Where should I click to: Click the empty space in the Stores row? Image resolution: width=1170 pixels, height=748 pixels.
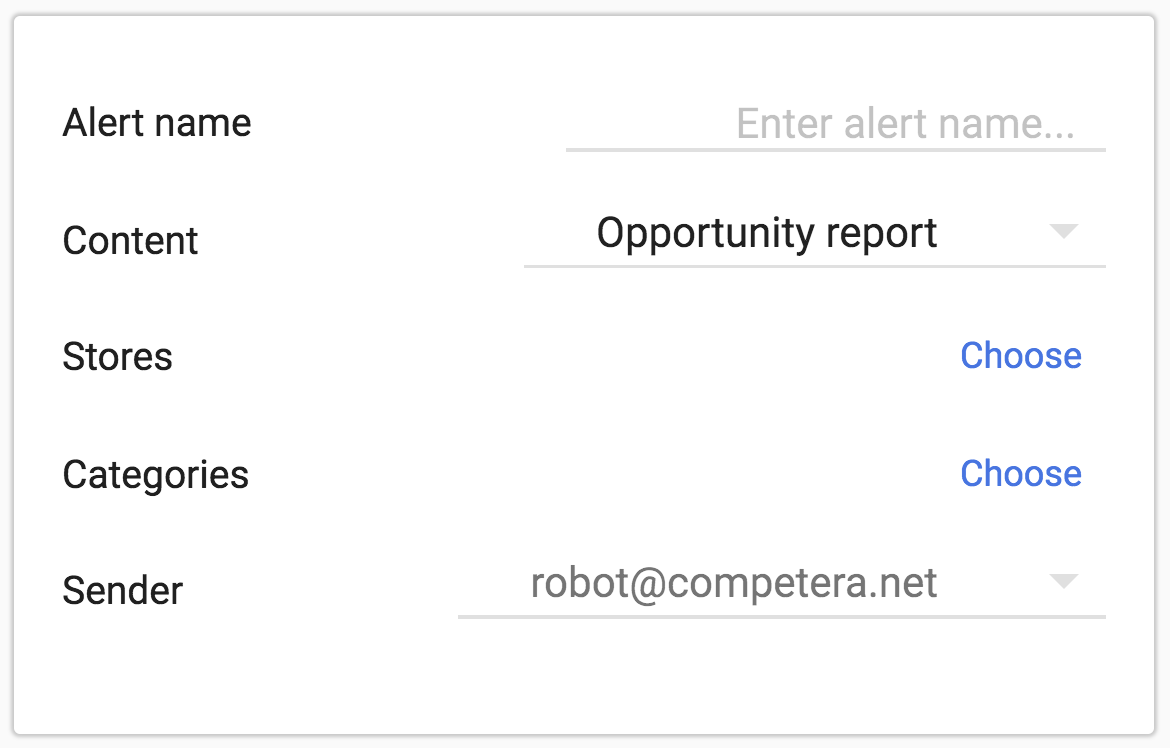pos(560,357)
